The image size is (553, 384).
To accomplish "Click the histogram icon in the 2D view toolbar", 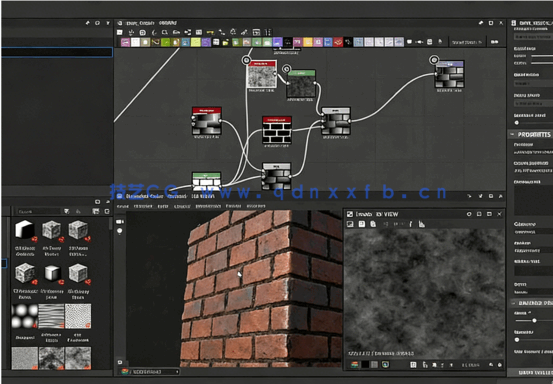I will pyautogui.click(x=421, y=224).
